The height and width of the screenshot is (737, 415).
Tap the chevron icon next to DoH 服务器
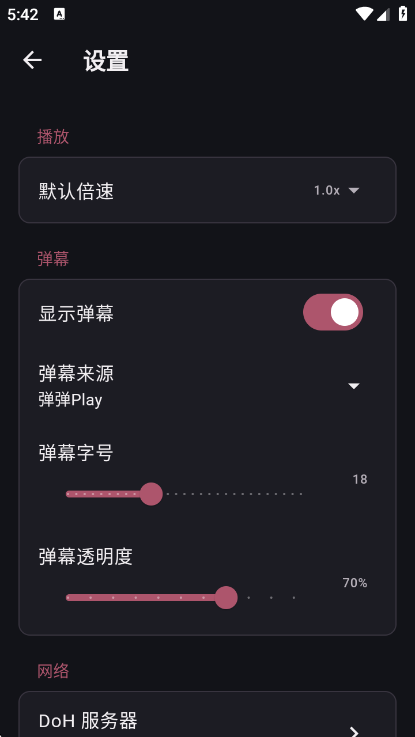[354, 731]
